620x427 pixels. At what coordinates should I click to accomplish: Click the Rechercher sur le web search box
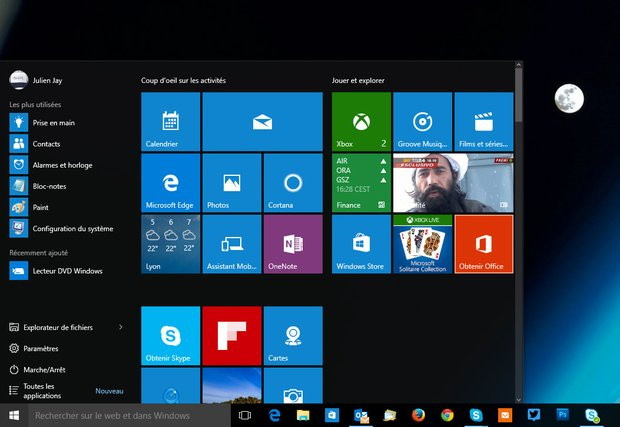click(129, 416)
